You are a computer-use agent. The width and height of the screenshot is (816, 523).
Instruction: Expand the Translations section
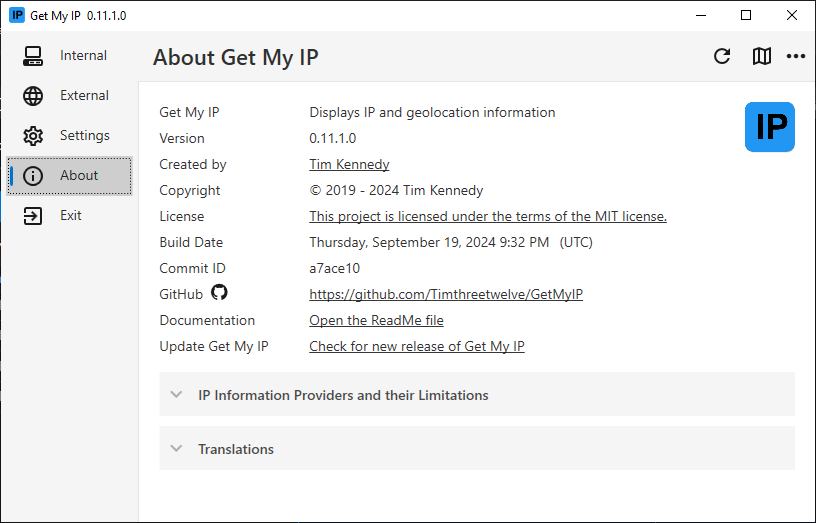(x=477, y=449)
